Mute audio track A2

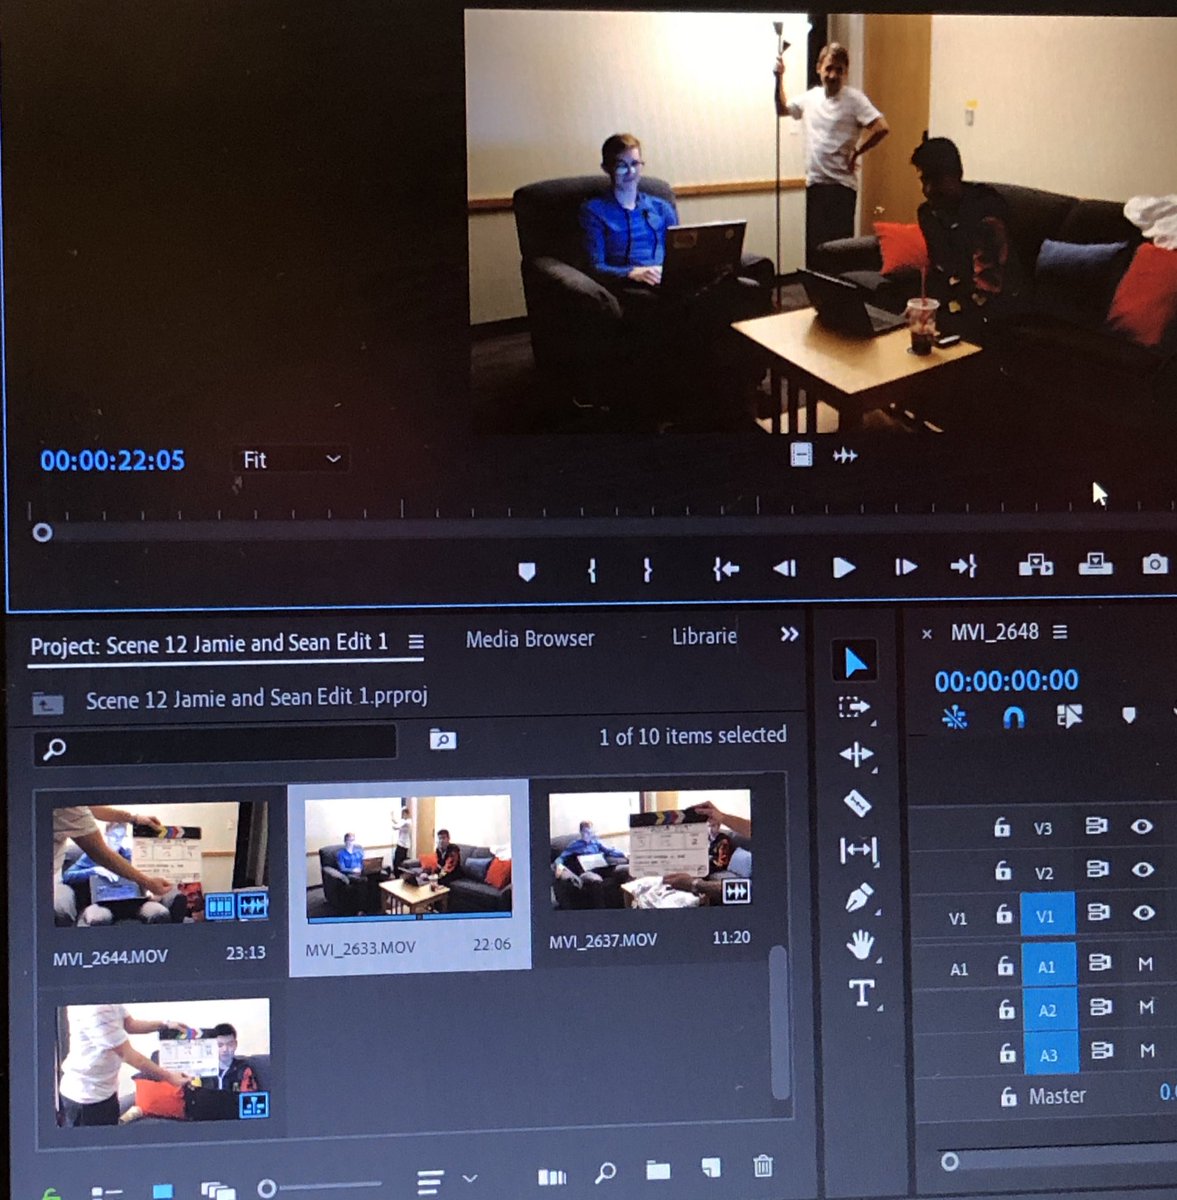pyautogui.click(x=1146, y=1007)
